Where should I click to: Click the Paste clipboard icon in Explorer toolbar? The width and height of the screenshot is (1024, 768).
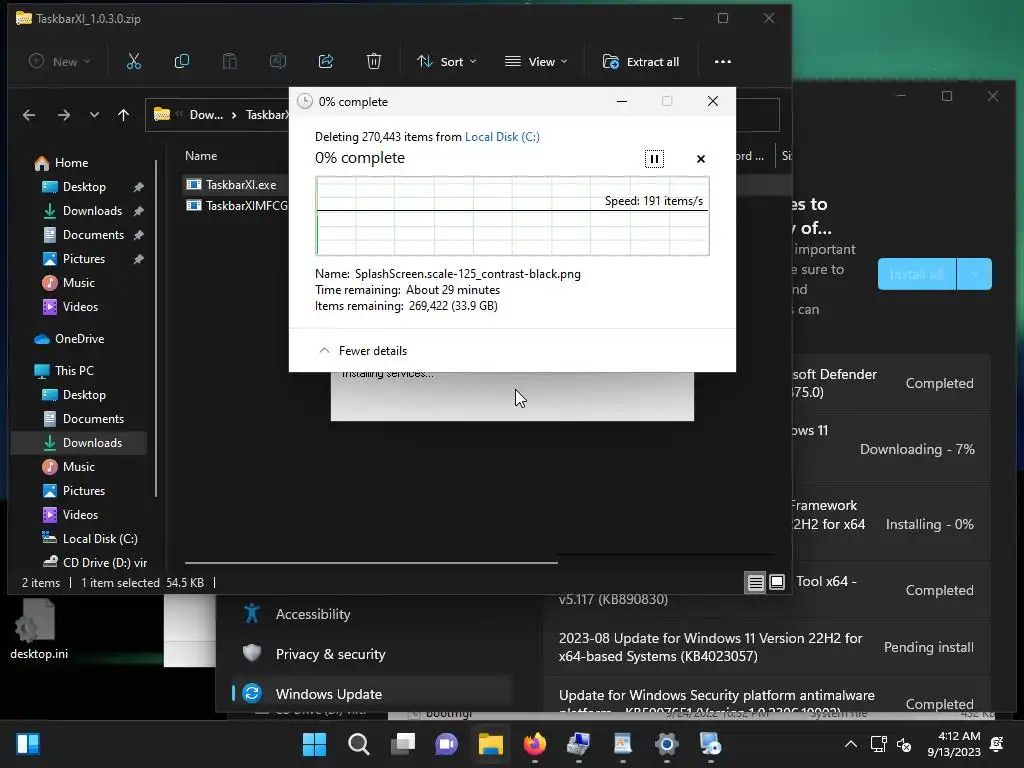pyautogui.click(x=229, y=61)
